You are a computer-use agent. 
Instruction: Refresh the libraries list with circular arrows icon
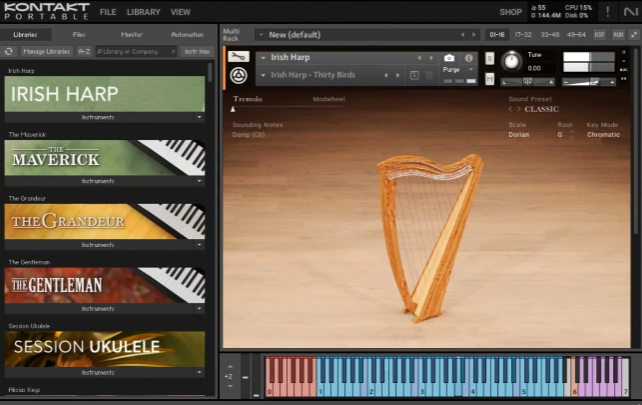(9, 52)
